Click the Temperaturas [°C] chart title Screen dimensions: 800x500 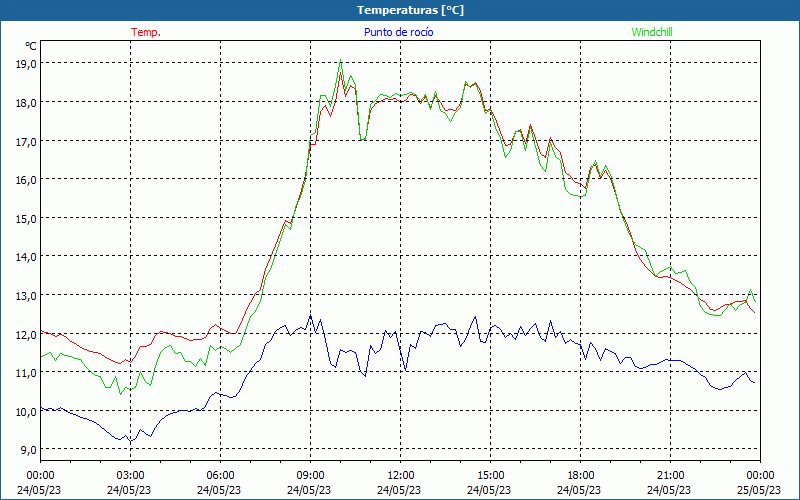point(411,10)
